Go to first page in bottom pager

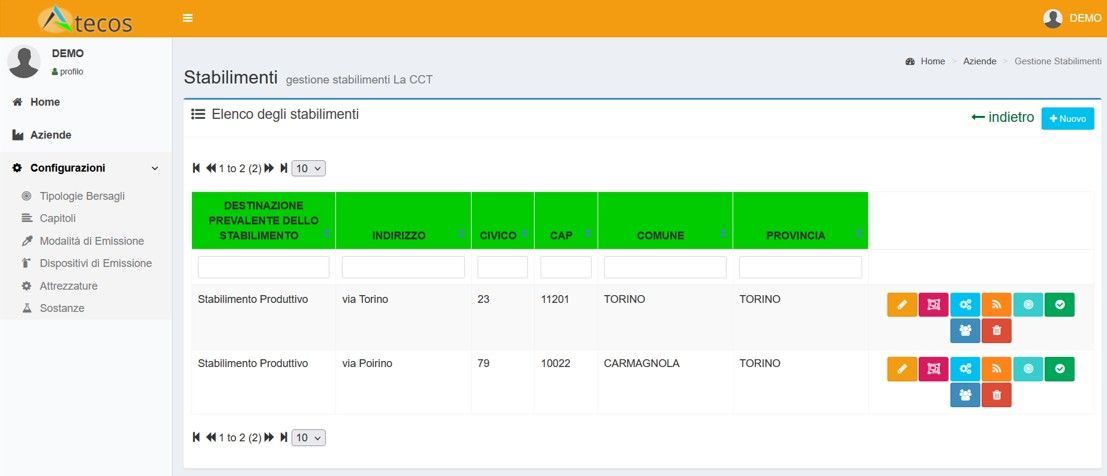(197, 437)
